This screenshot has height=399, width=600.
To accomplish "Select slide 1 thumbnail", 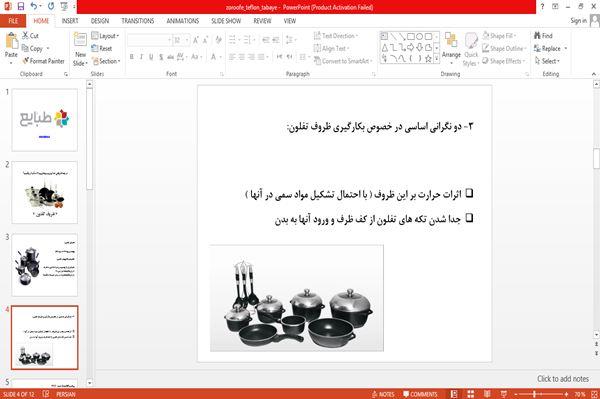I will [x=44, y=120].
